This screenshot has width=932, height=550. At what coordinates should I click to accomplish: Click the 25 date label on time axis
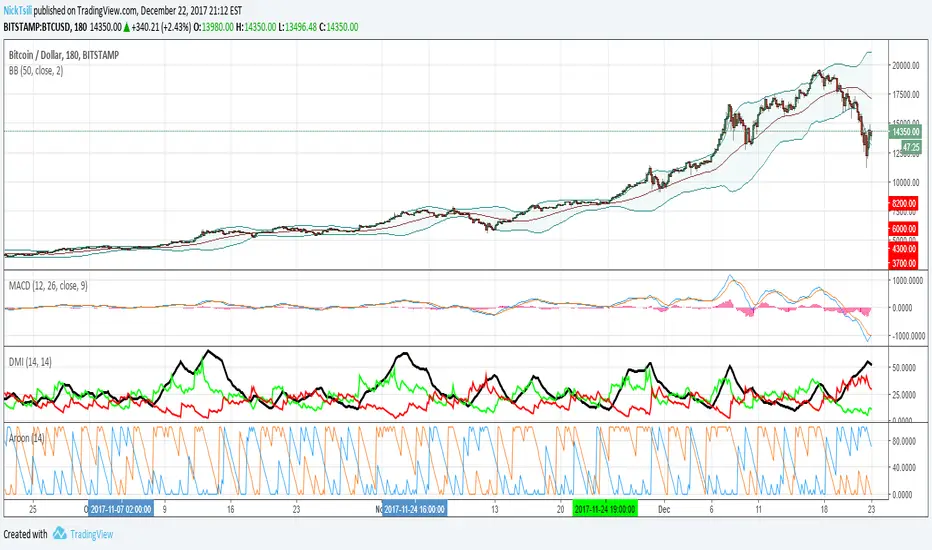point(33,510)
